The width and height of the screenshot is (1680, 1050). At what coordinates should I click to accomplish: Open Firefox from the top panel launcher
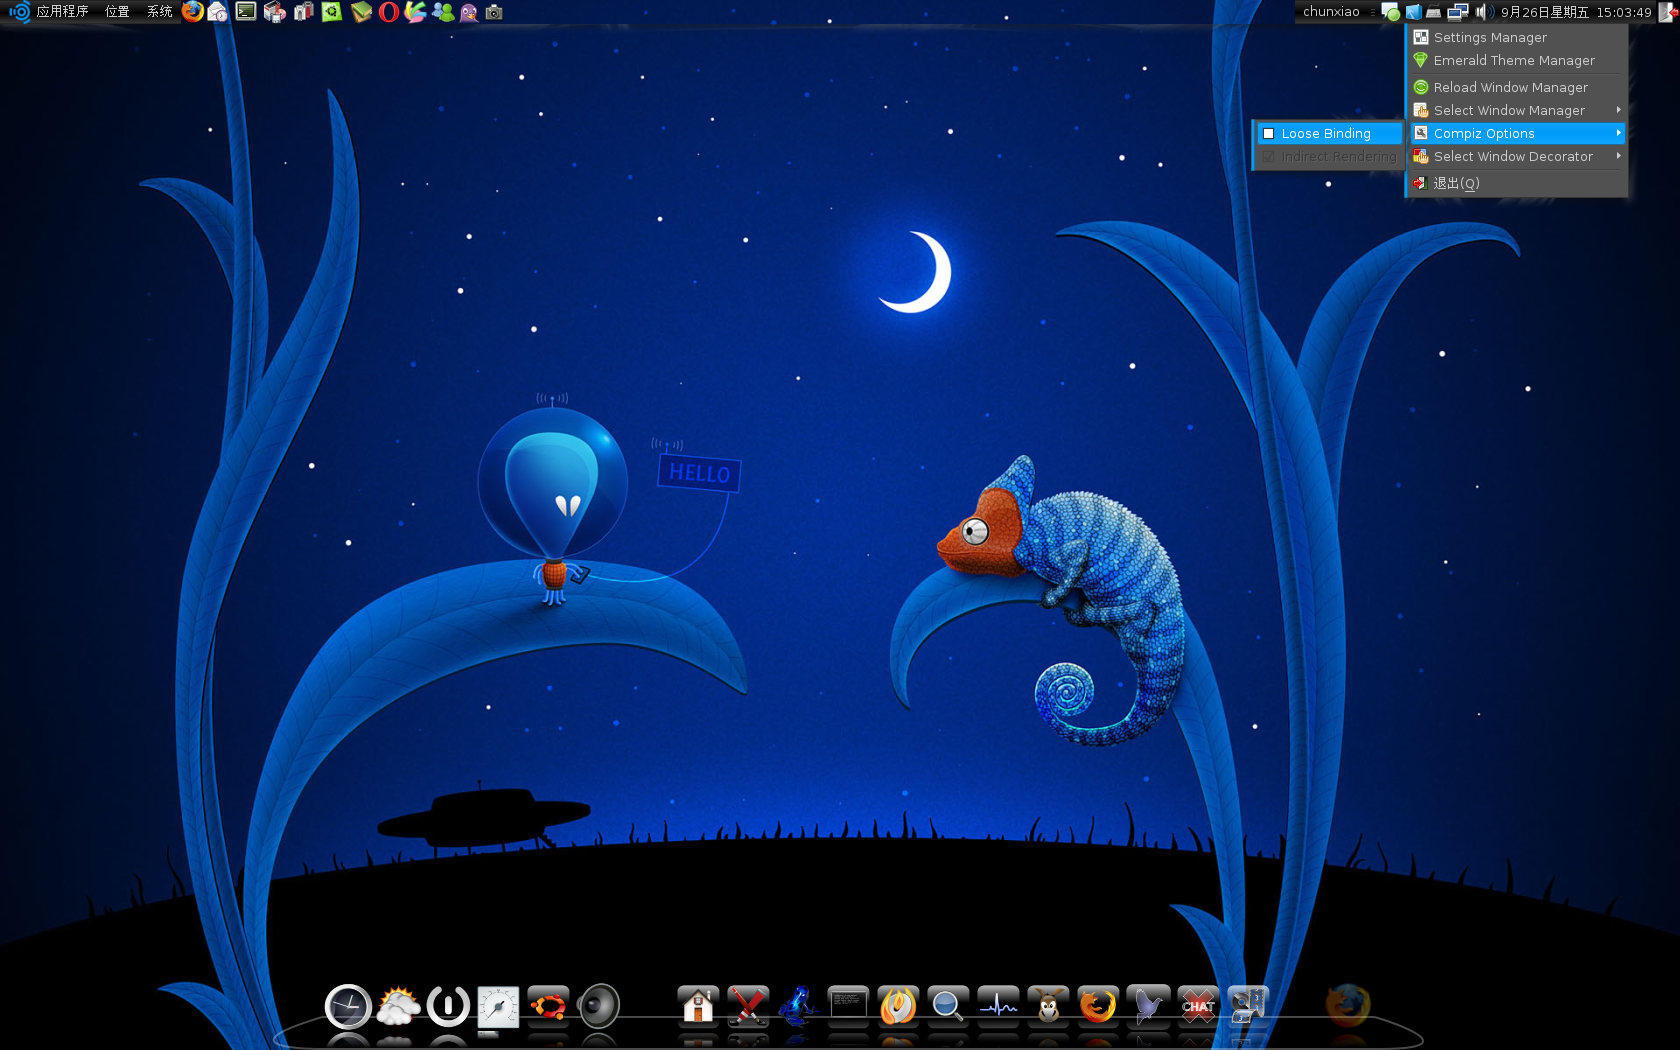click(192, 12)
